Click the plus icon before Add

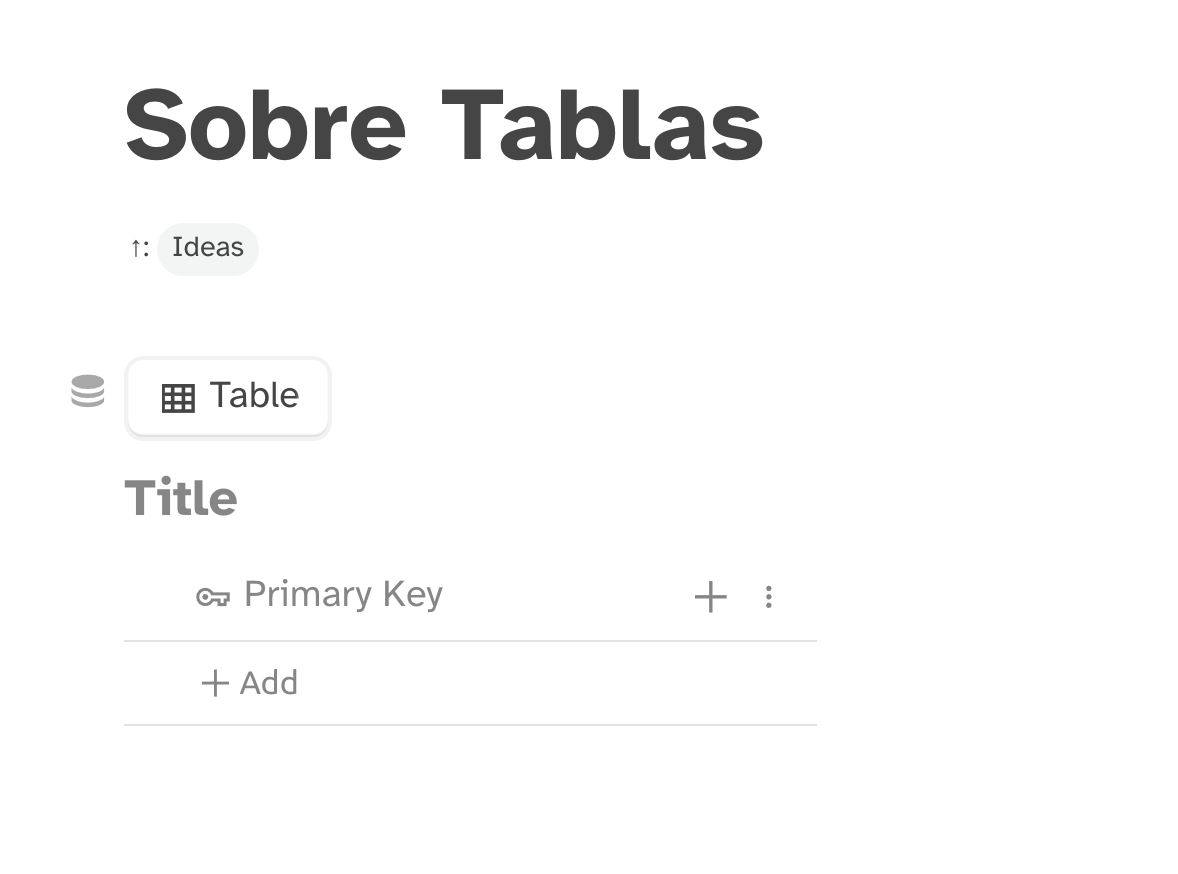click(x=215, y=683)
